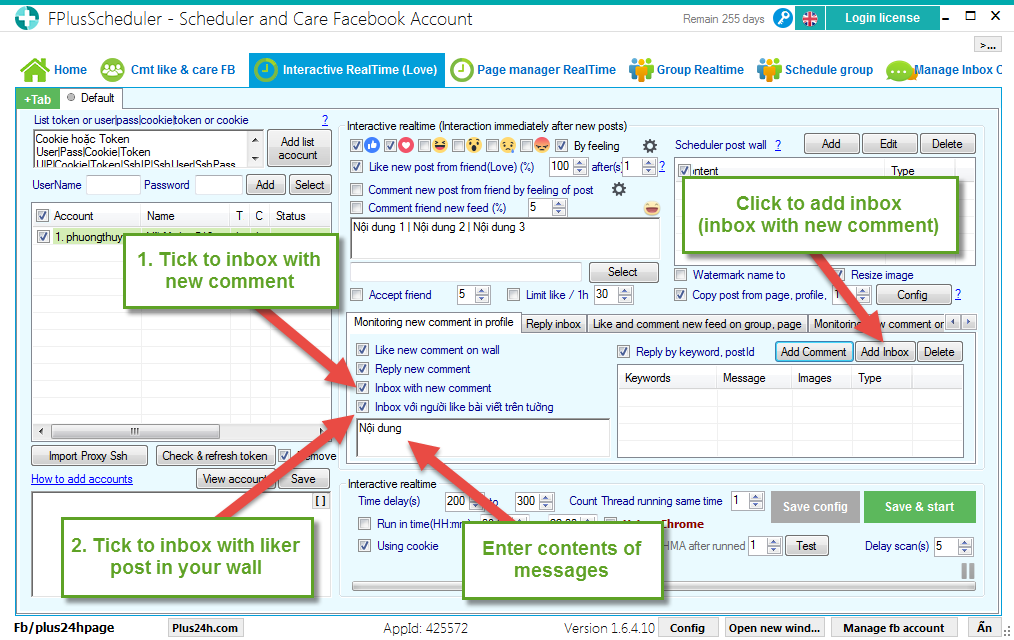Toggle the Like reaction checkbox
1014x640 pixels.
click(x=356, y=145)
